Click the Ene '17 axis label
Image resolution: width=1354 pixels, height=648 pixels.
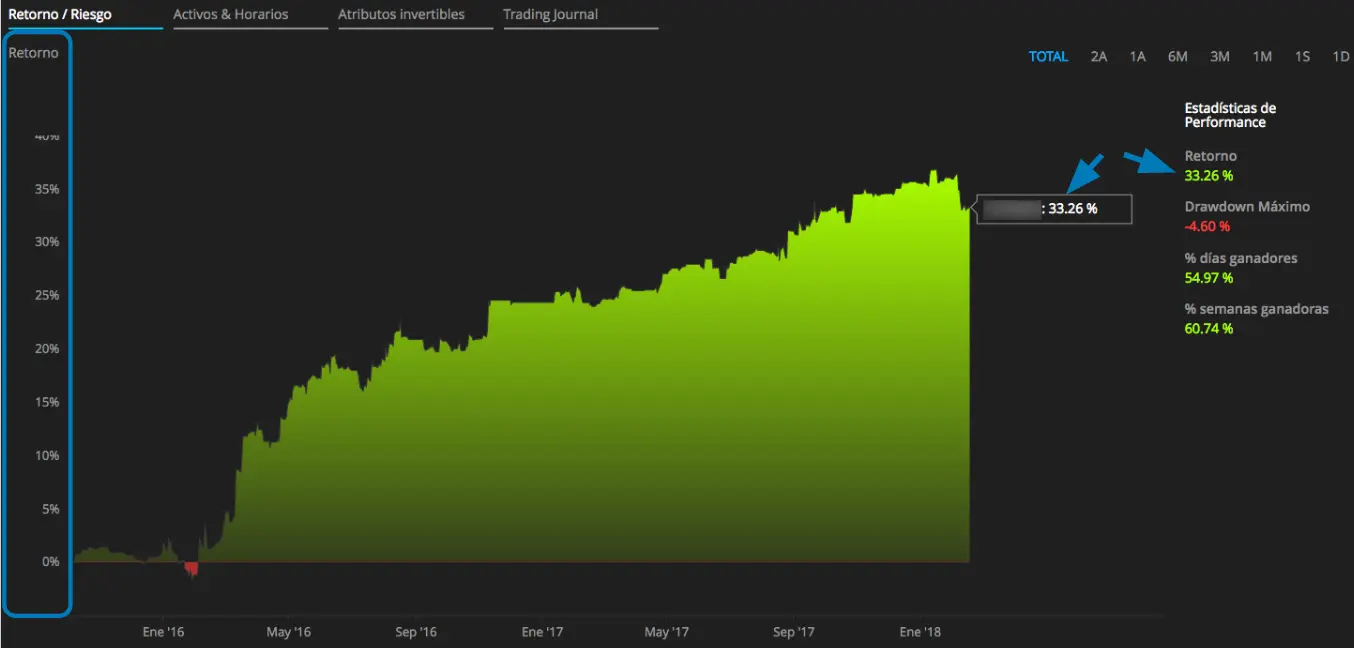pyautogui.click(x=542, y=632)
